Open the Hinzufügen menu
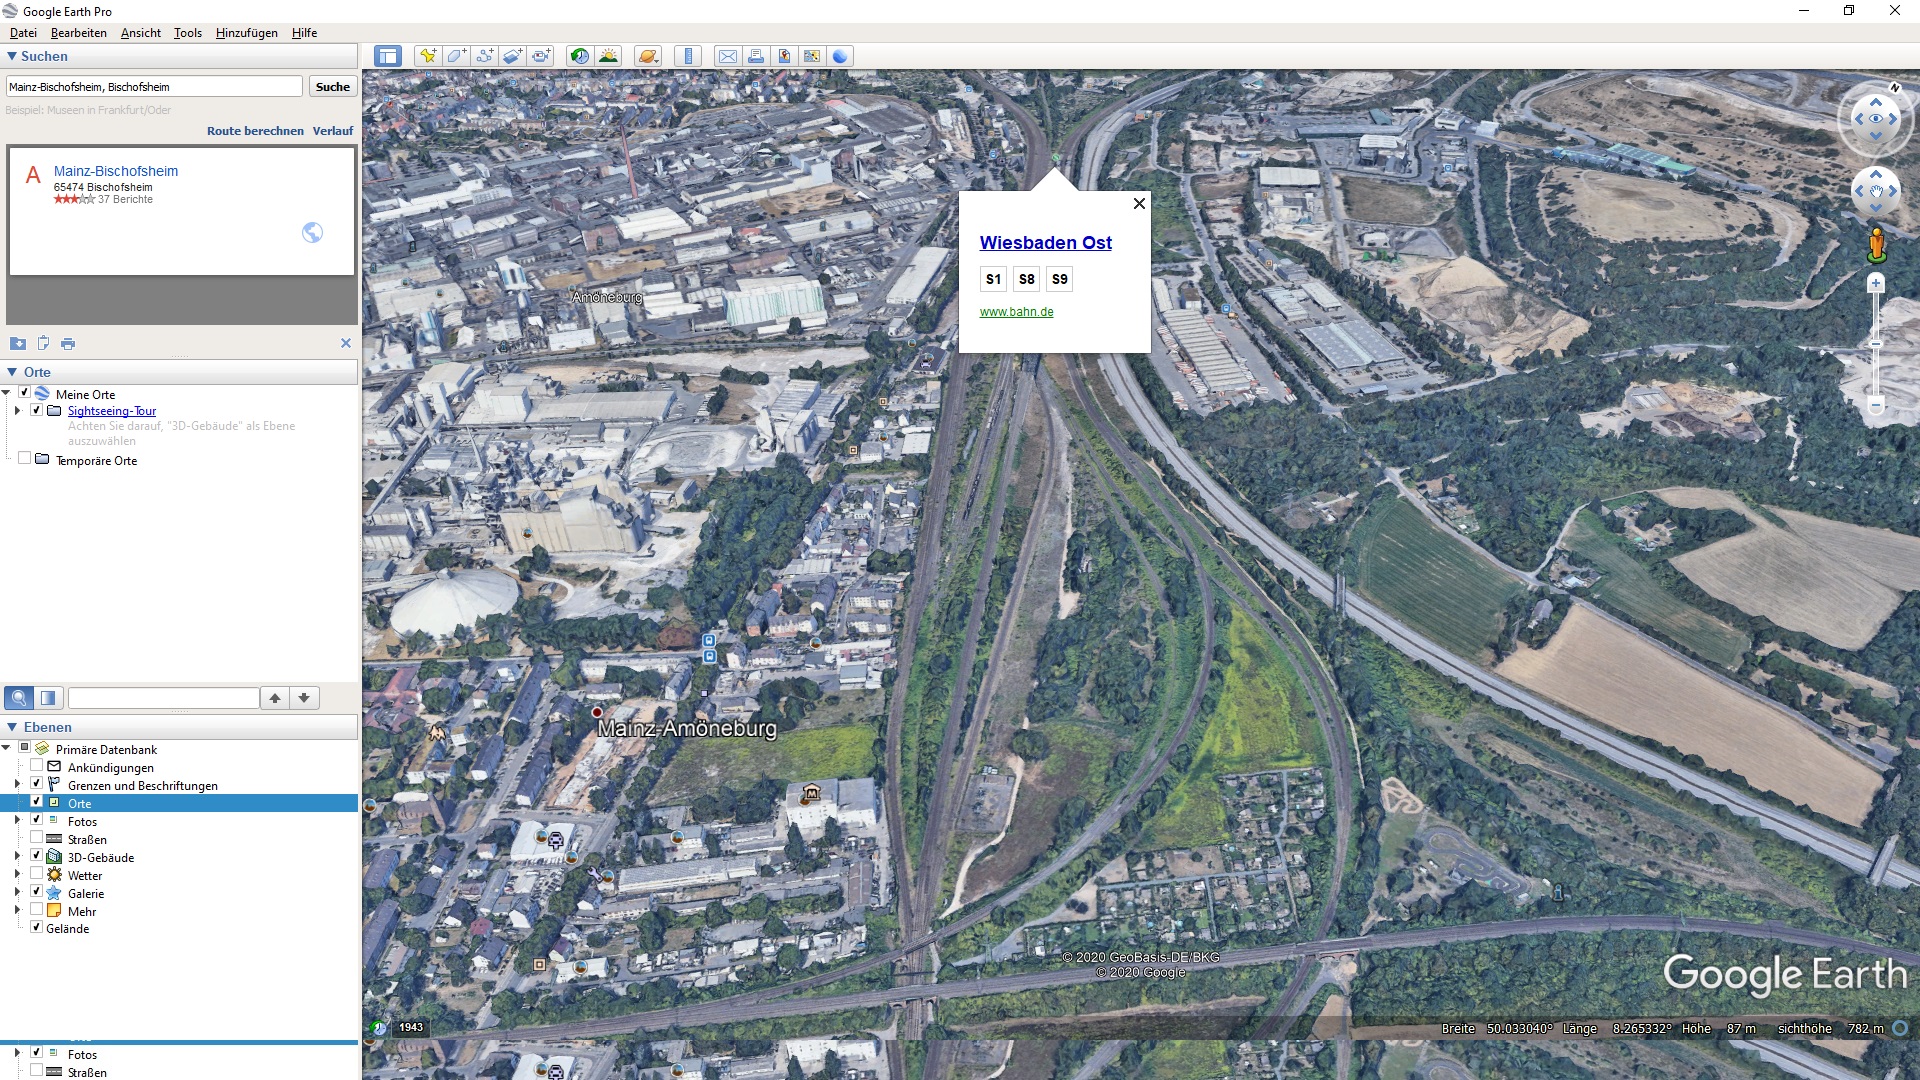The height and width of the screenshot is (1080, 1920). click(x=246, y=33)
